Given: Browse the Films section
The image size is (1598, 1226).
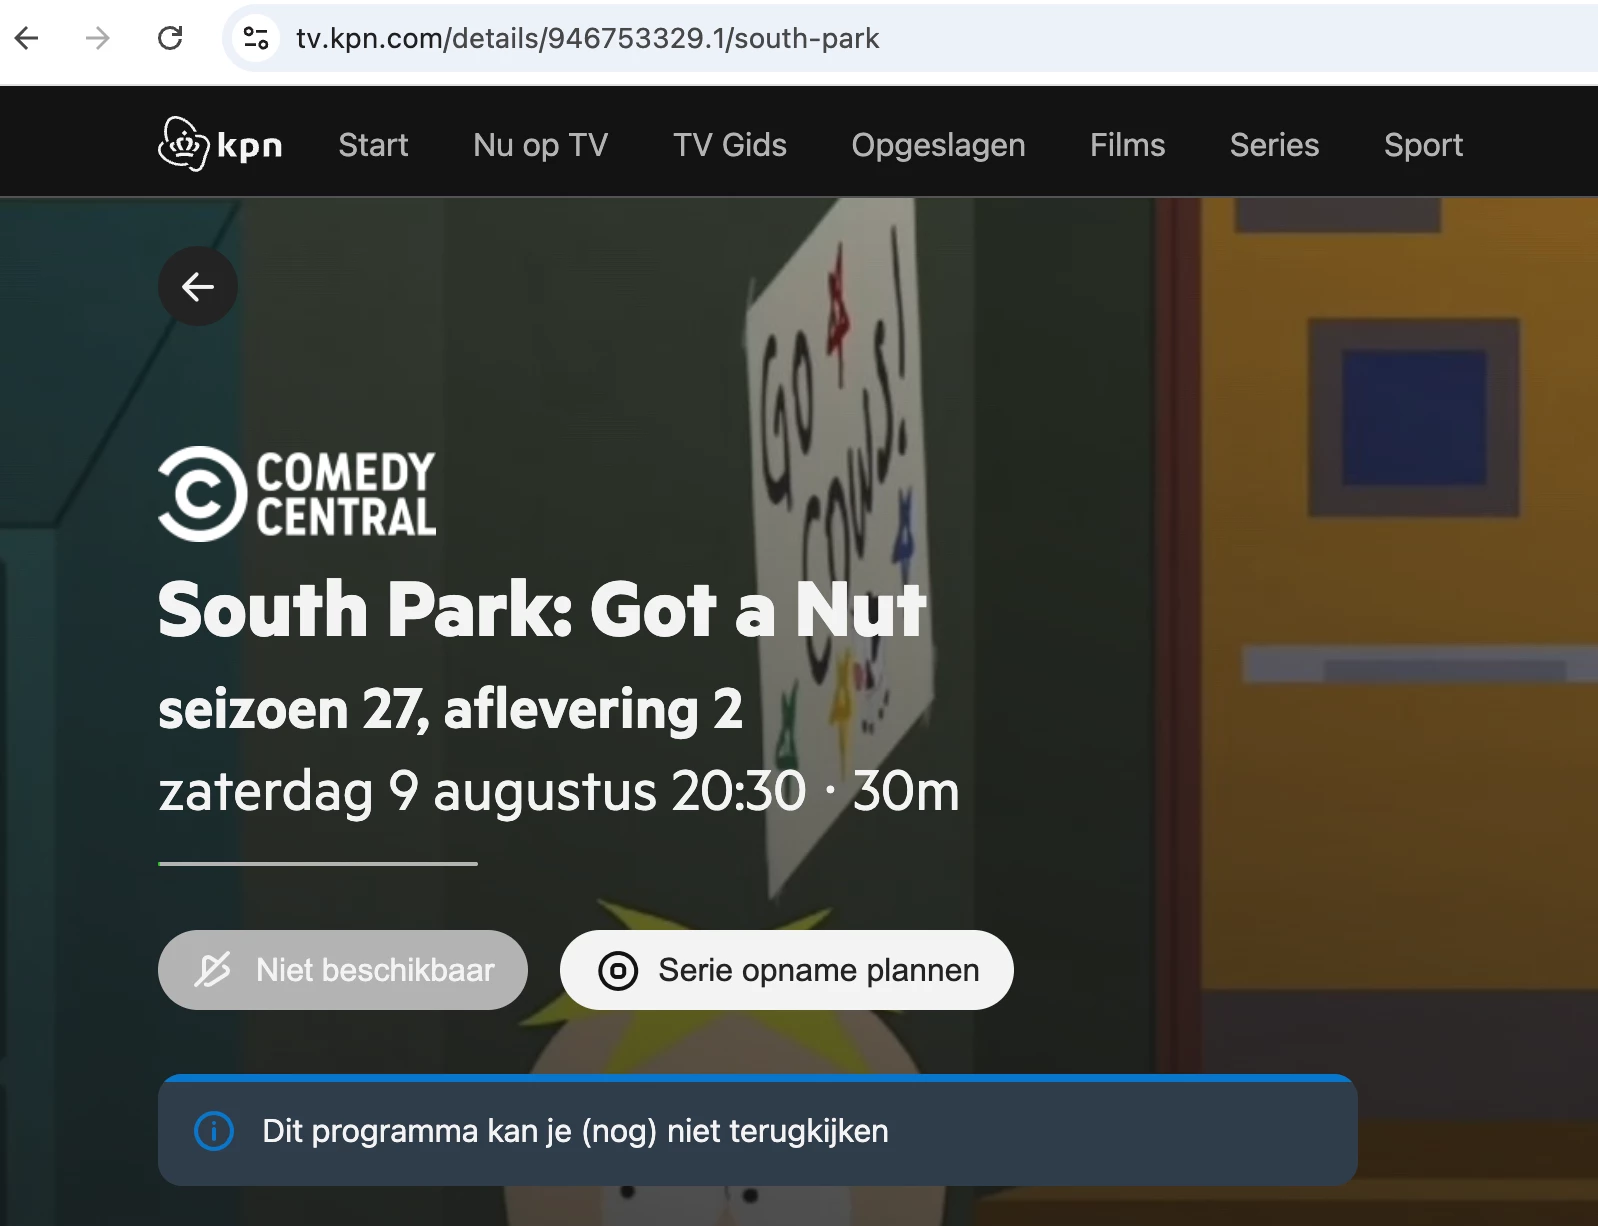Looking at the screenshot, I should tap(1128, 145).
